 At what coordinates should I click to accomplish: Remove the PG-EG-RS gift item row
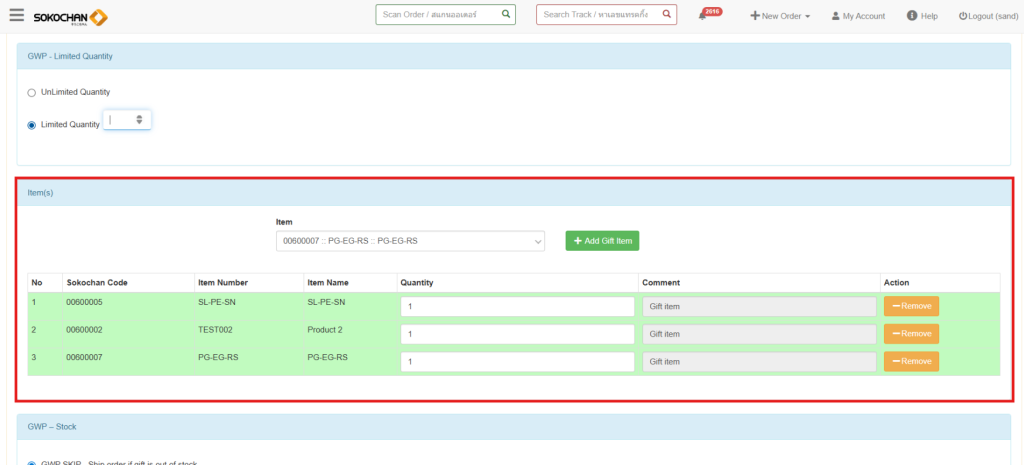click(x=911, y=361)
